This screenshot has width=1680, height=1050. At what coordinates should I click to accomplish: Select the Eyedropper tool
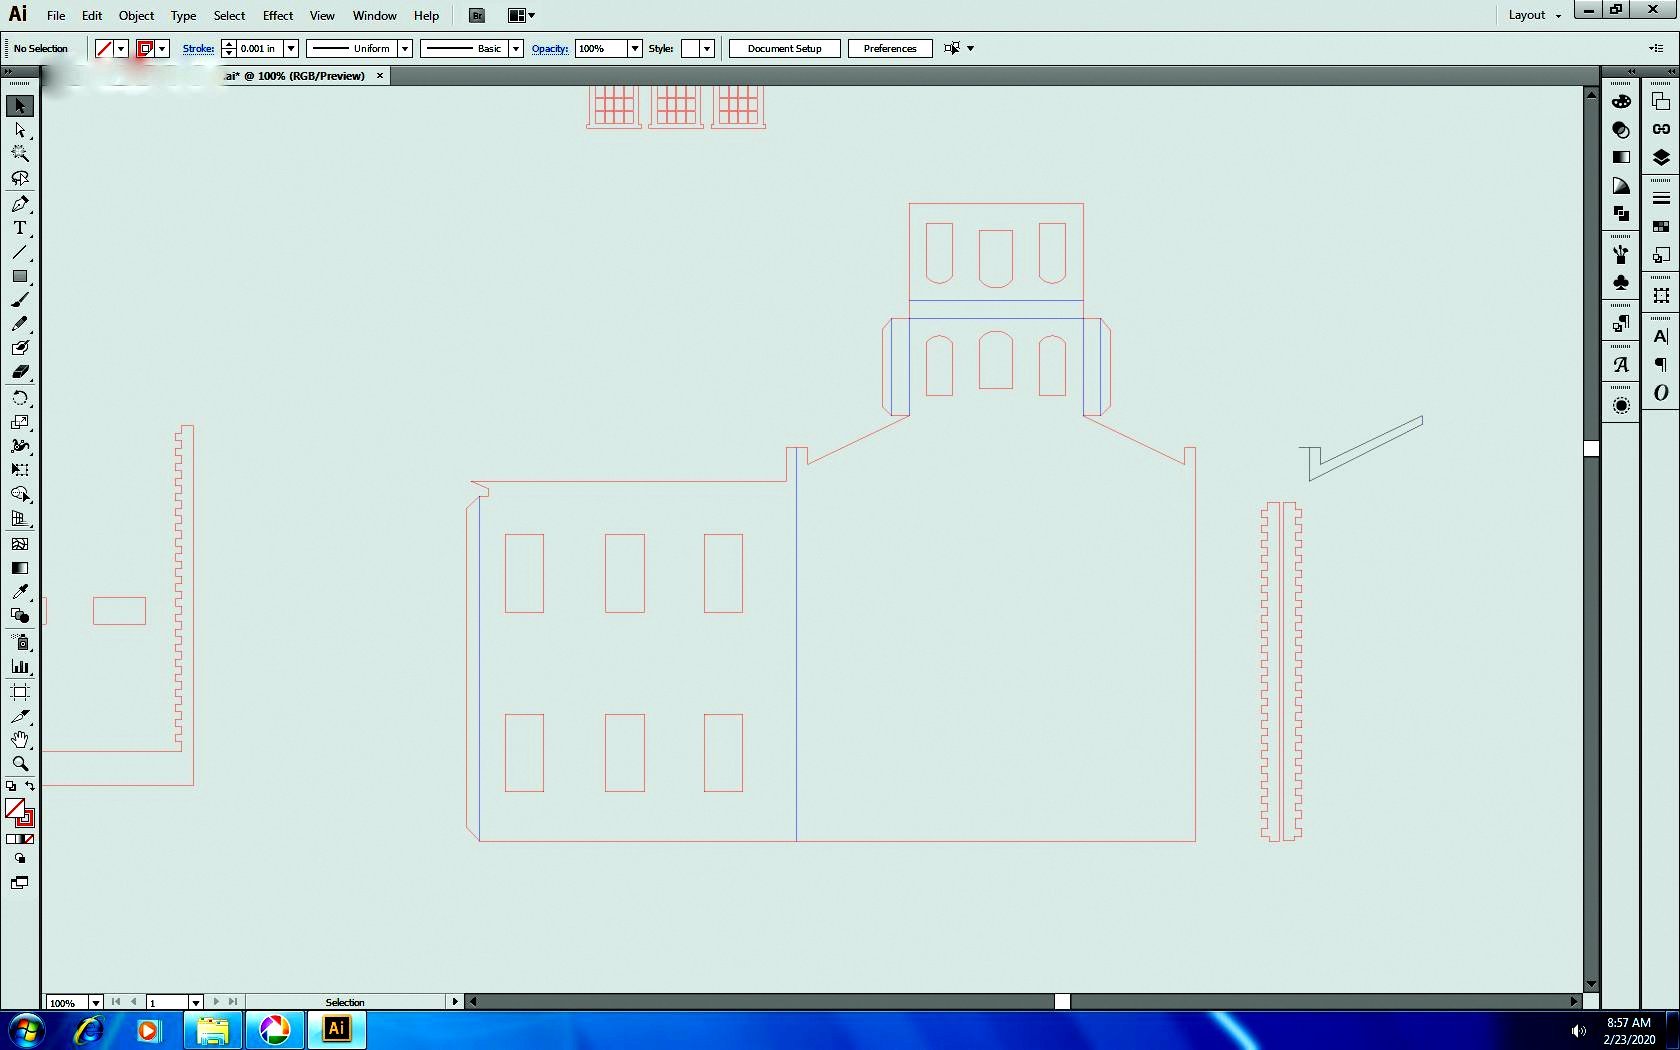pyautogui.click(x=20, y=592)
